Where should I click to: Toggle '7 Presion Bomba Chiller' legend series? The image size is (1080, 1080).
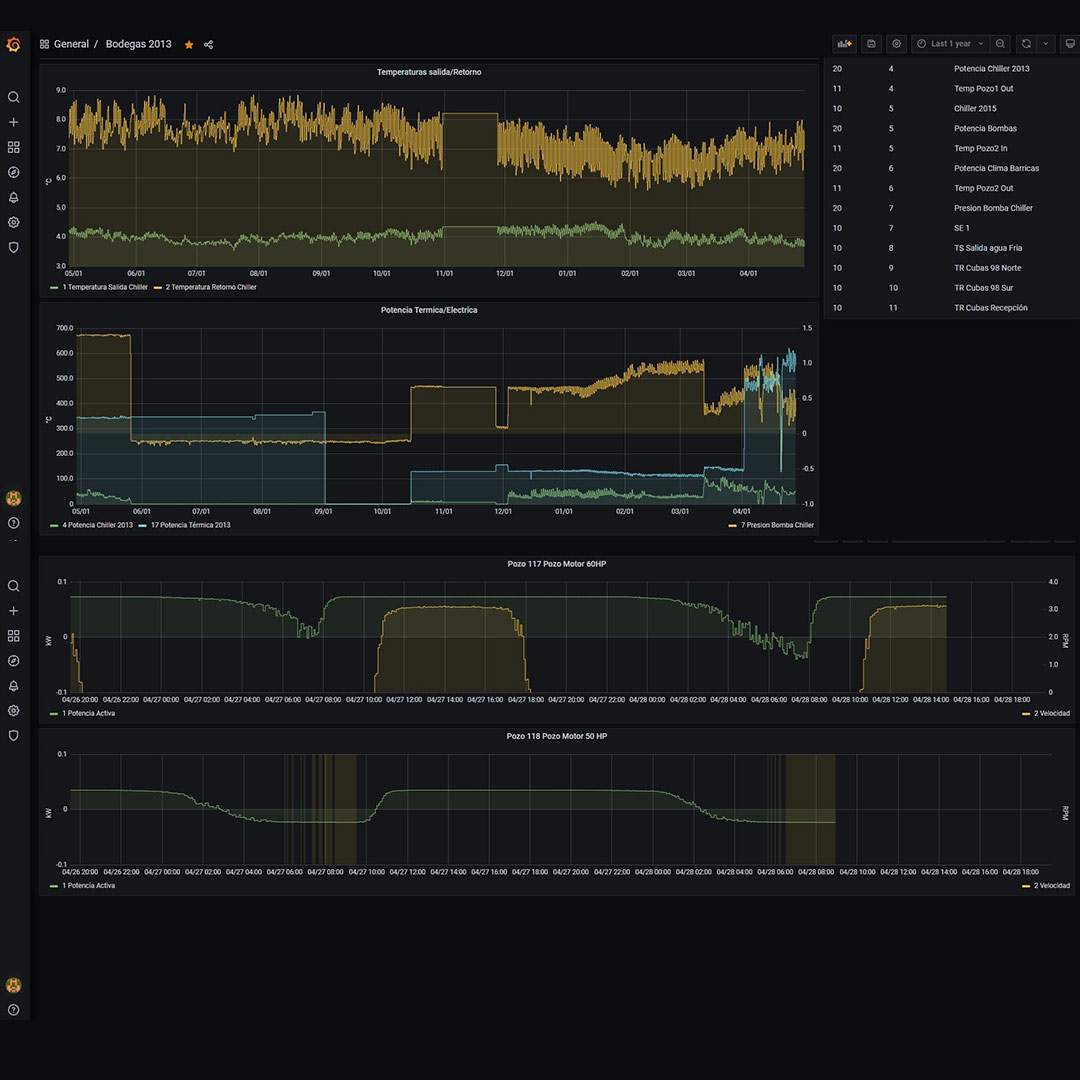click(x=777, y=525)
